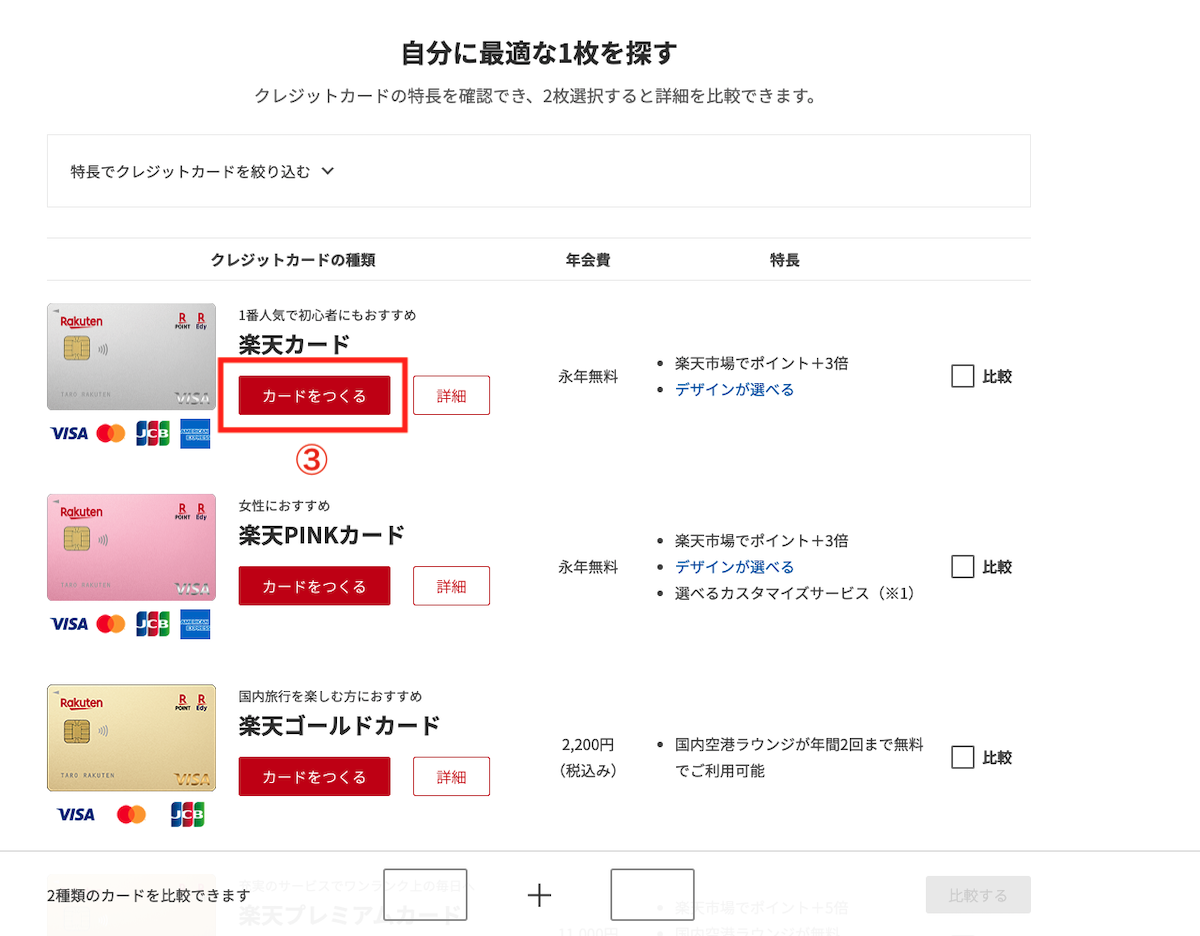Click JCB logo under 楽天カード

coord(153,434)
